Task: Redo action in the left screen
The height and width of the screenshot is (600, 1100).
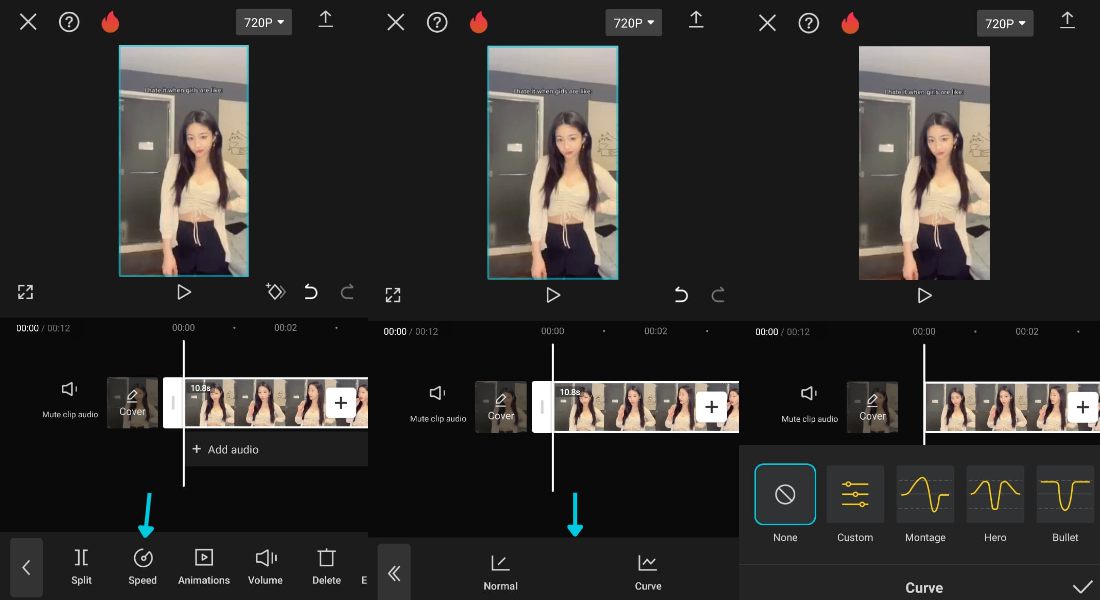Action: (347, 291)
